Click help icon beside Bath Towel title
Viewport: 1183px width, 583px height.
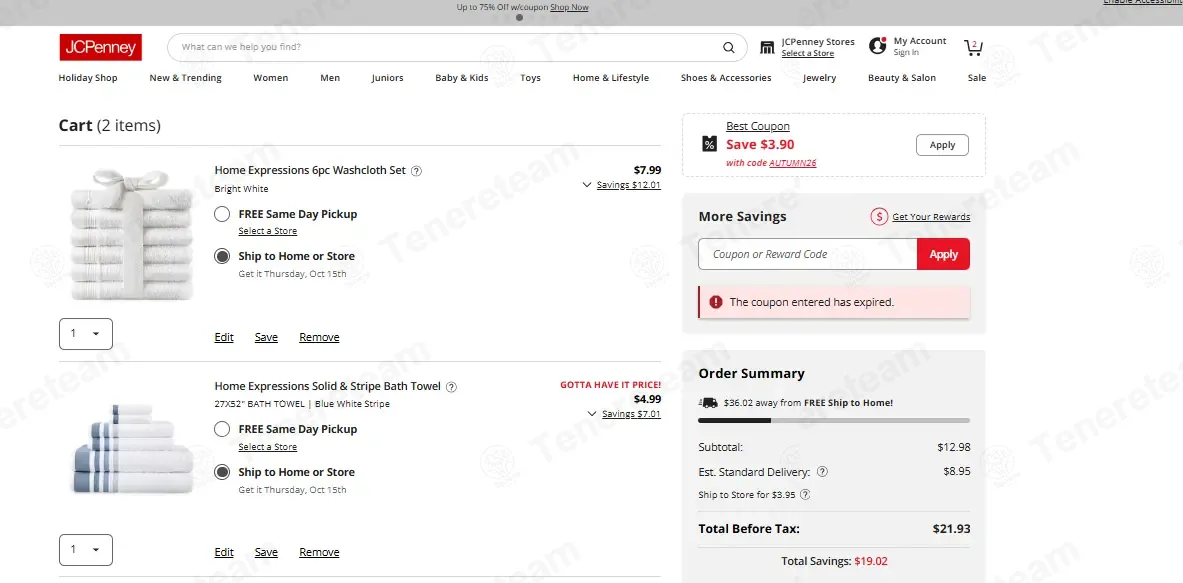[451, 387]
